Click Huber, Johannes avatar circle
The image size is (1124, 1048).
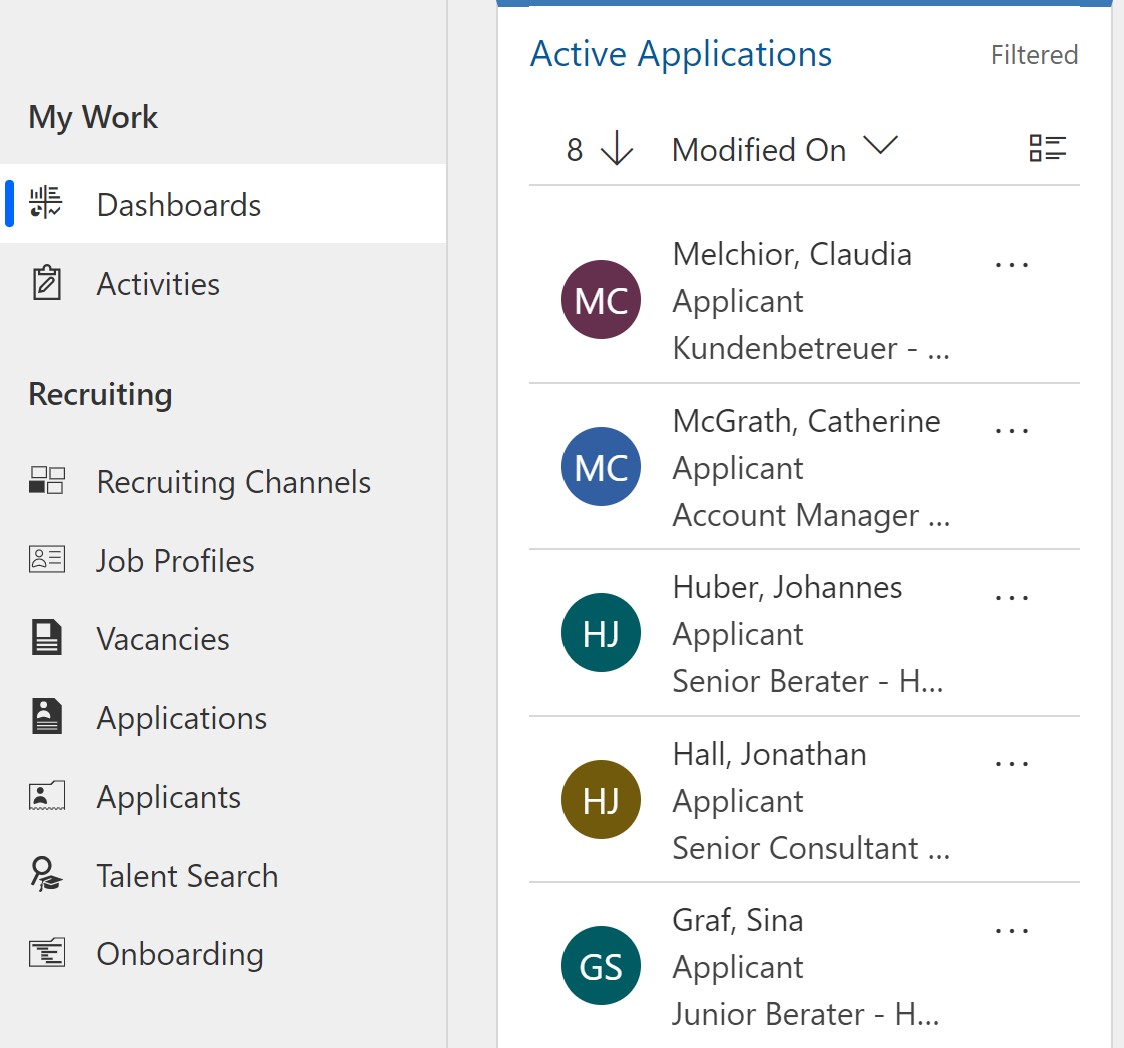601,633
